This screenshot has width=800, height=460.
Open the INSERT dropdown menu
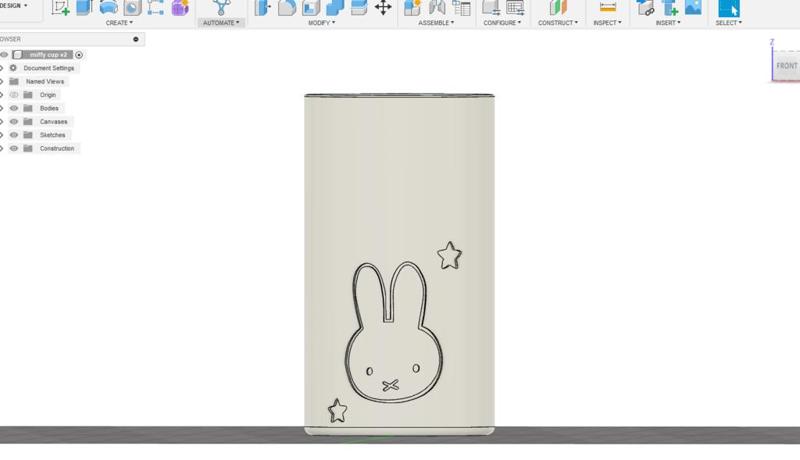pyautogui.click(x=668, y=23)
